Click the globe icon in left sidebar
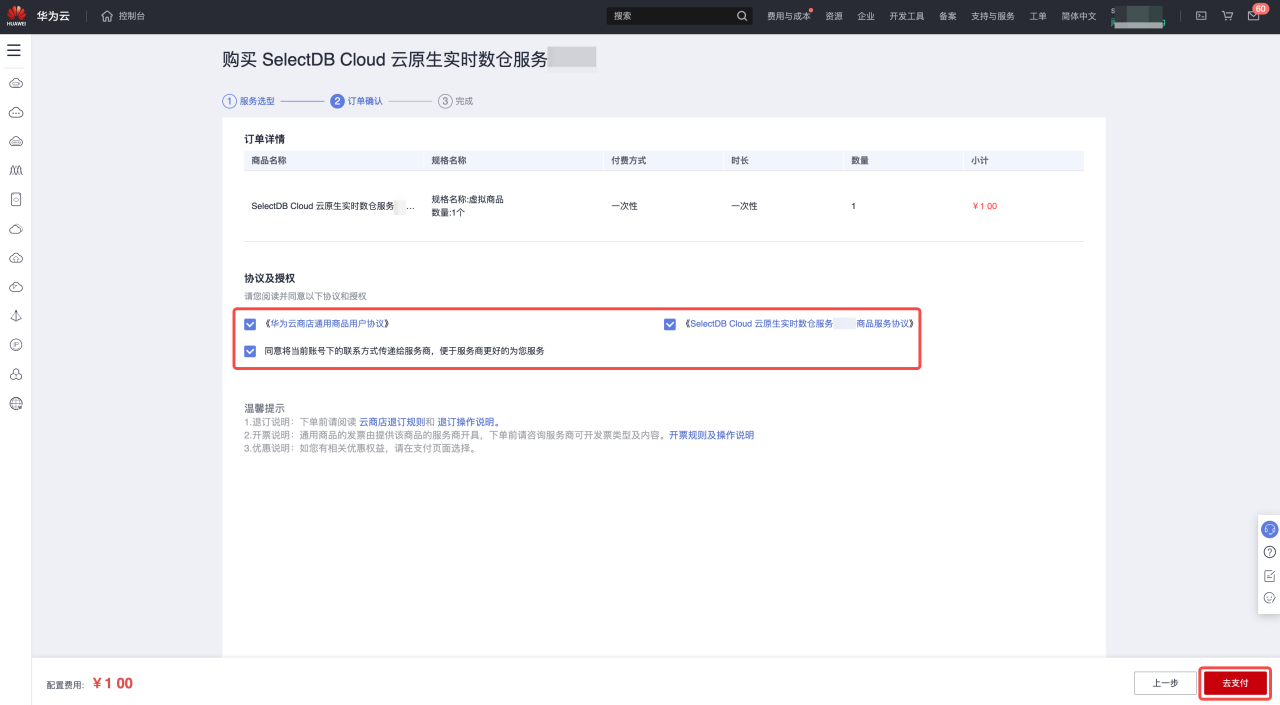1280x705 pixels. 16,404
